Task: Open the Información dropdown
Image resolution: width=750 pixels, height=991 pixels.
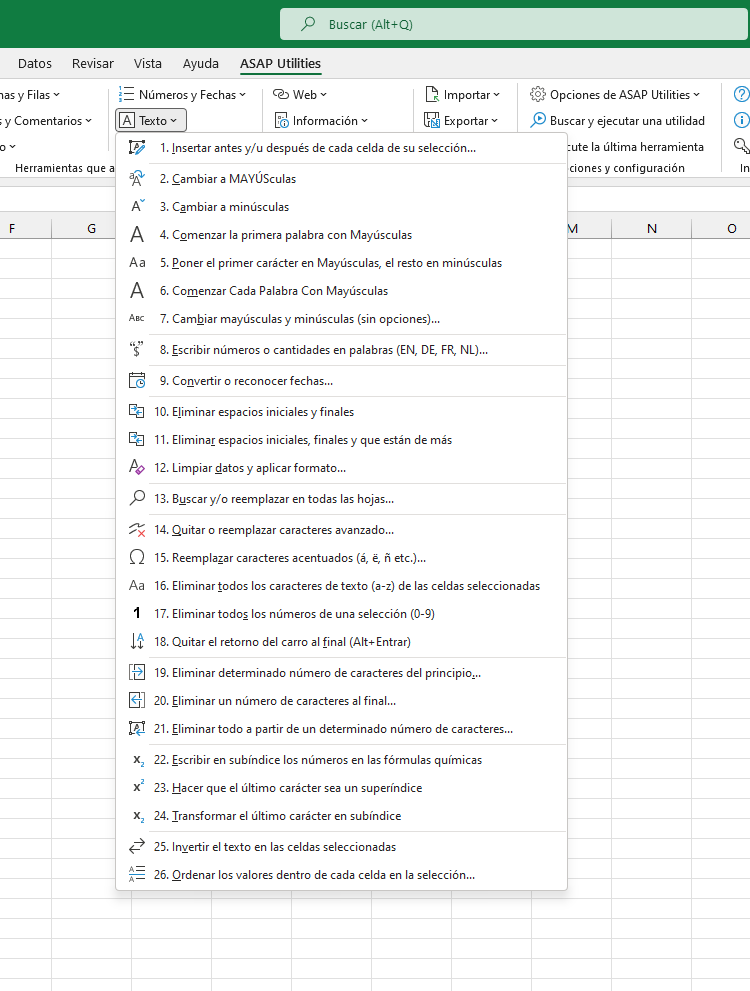Action: 321,121
